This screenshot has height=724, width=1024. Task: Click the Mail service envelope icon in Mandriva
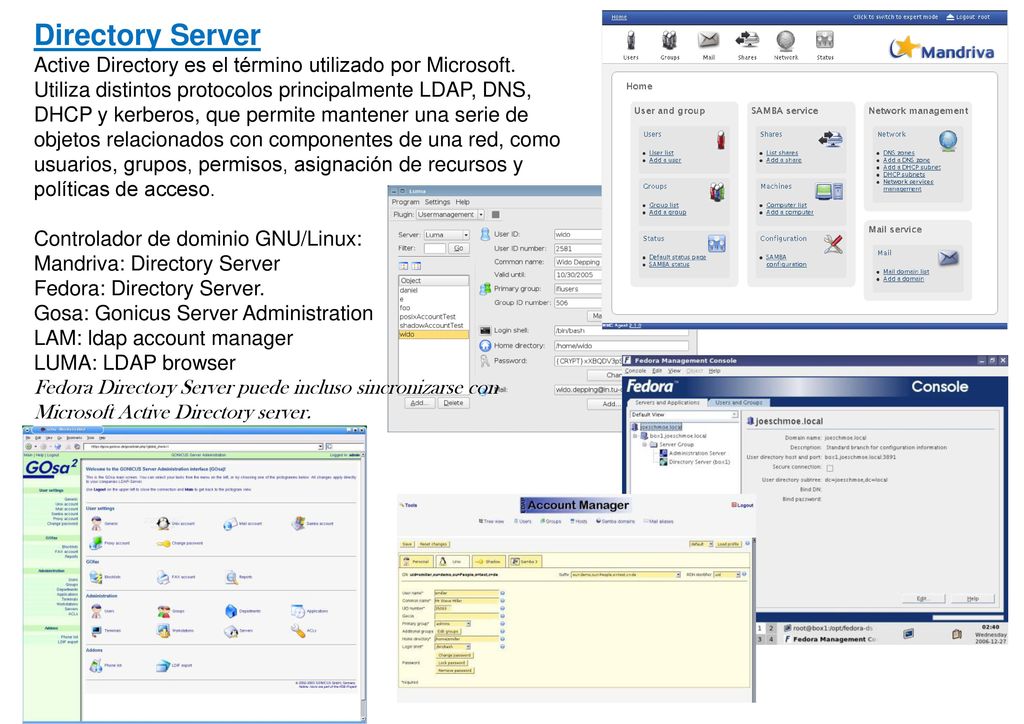(x=948, y=258)
